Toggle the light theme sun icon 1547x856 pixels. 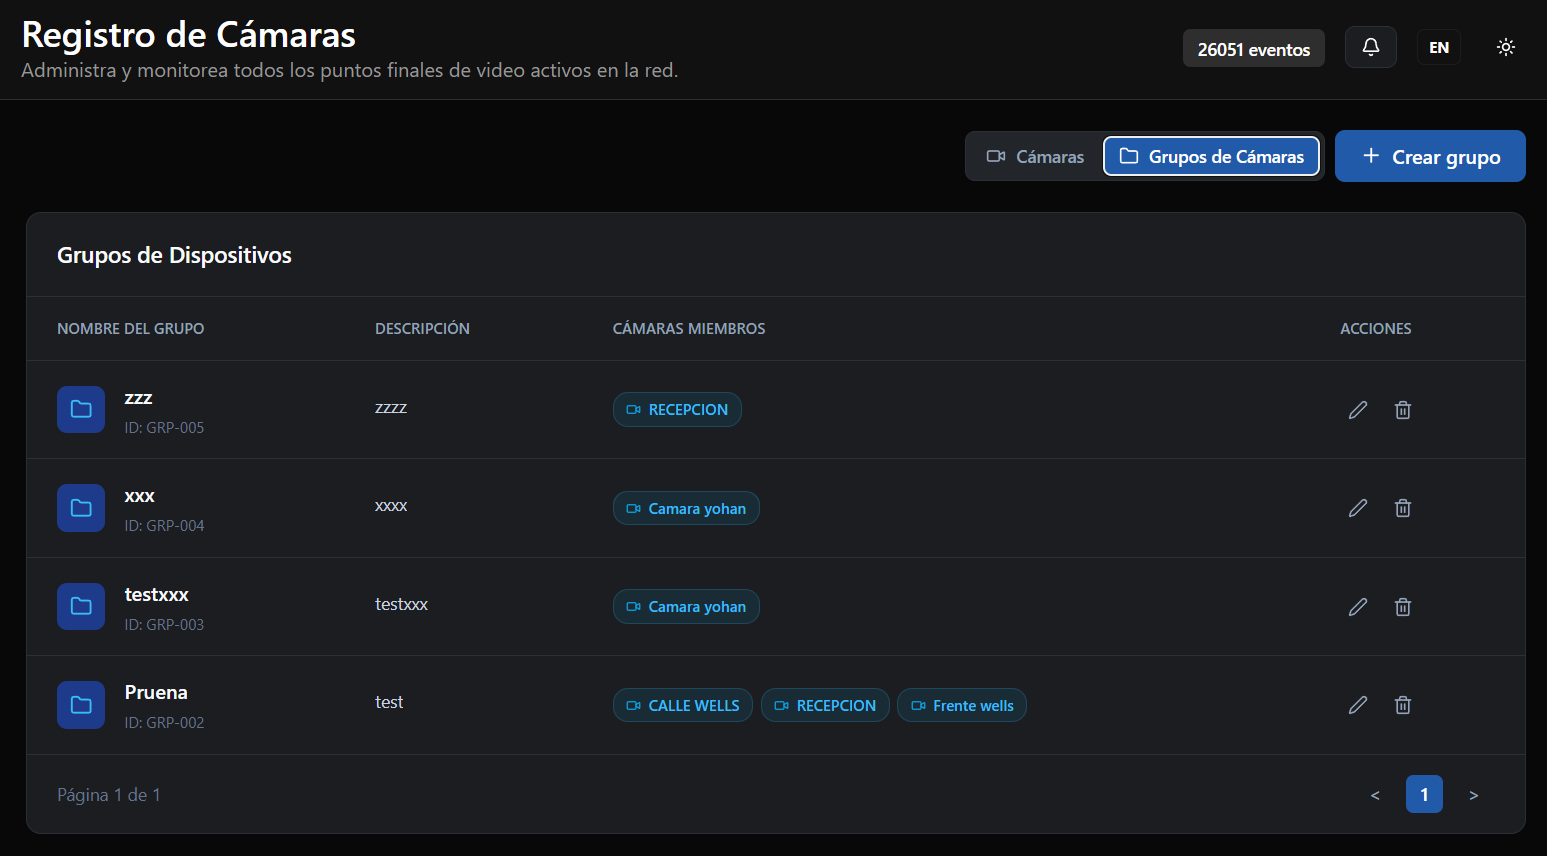coord(1506,47)
